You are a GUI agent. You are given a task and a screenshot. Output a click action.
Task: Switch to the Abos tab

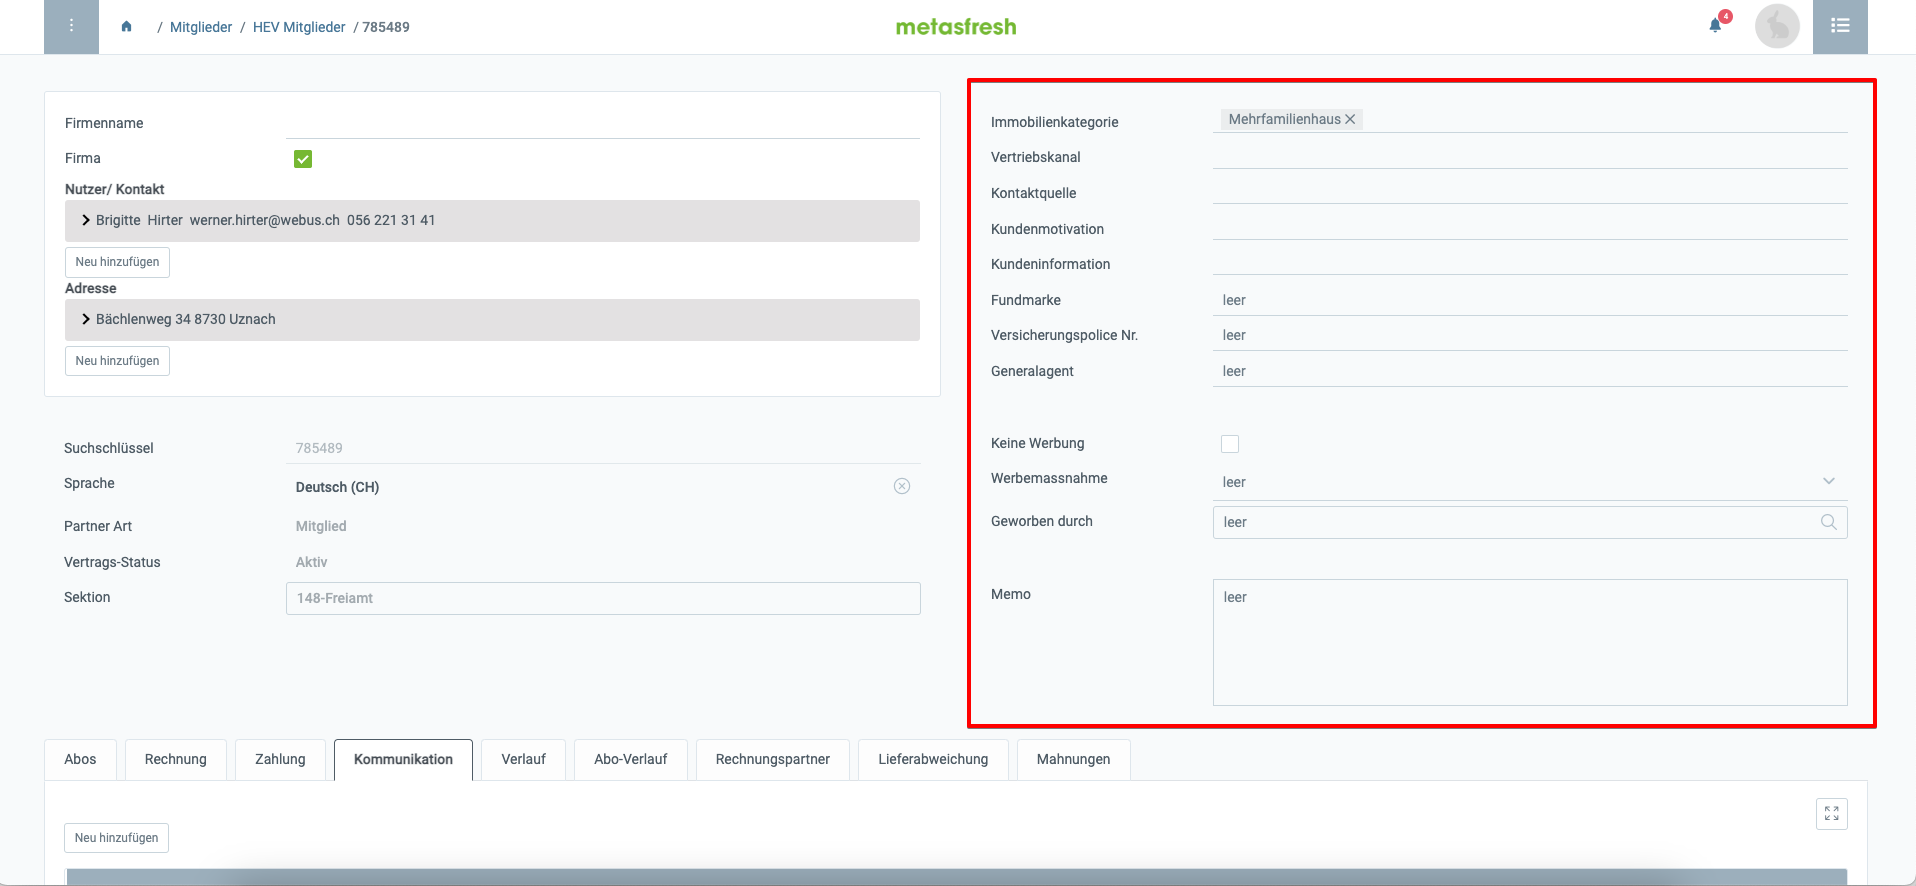(80, 760)
